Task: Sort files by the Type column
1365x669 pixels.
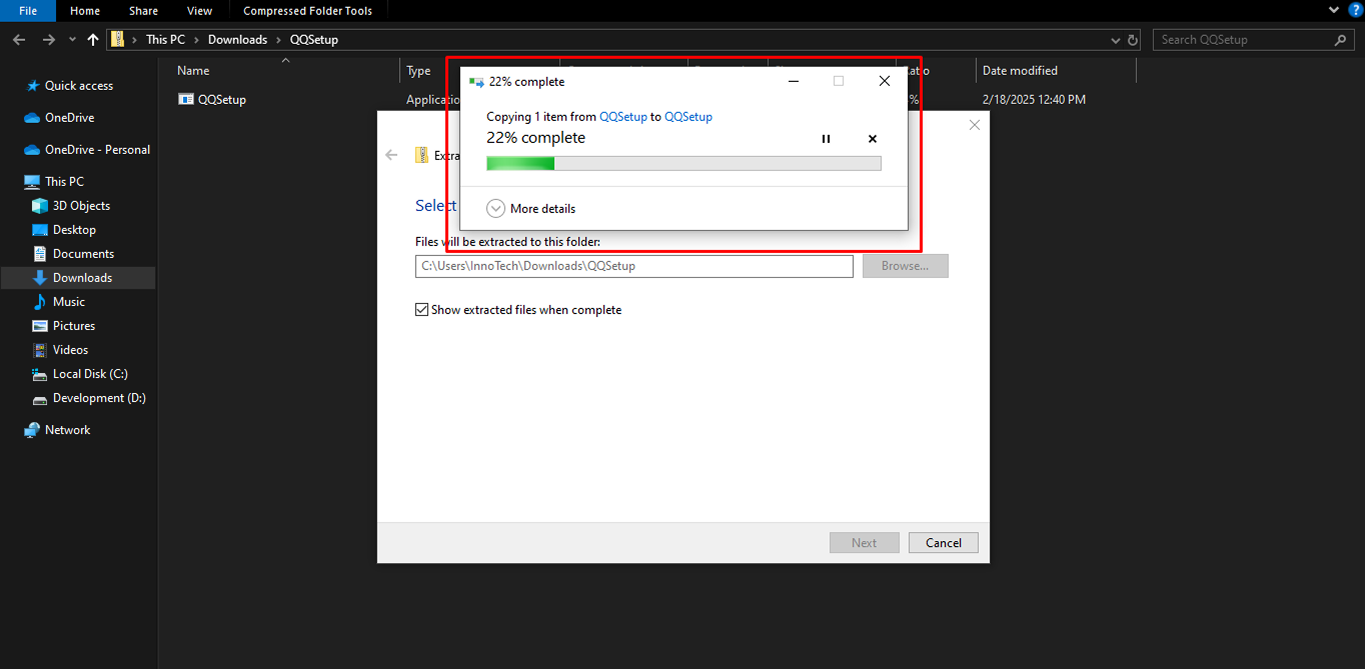Action: pyautogui.click(x=418, y=71)
